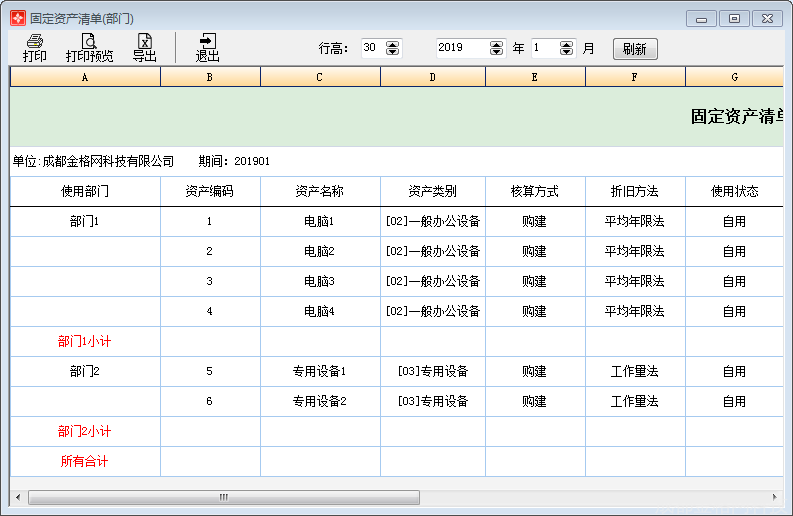The image size is (793, 516).
Task: Decrease row height with down arrow
Action: tap(392, 52)
